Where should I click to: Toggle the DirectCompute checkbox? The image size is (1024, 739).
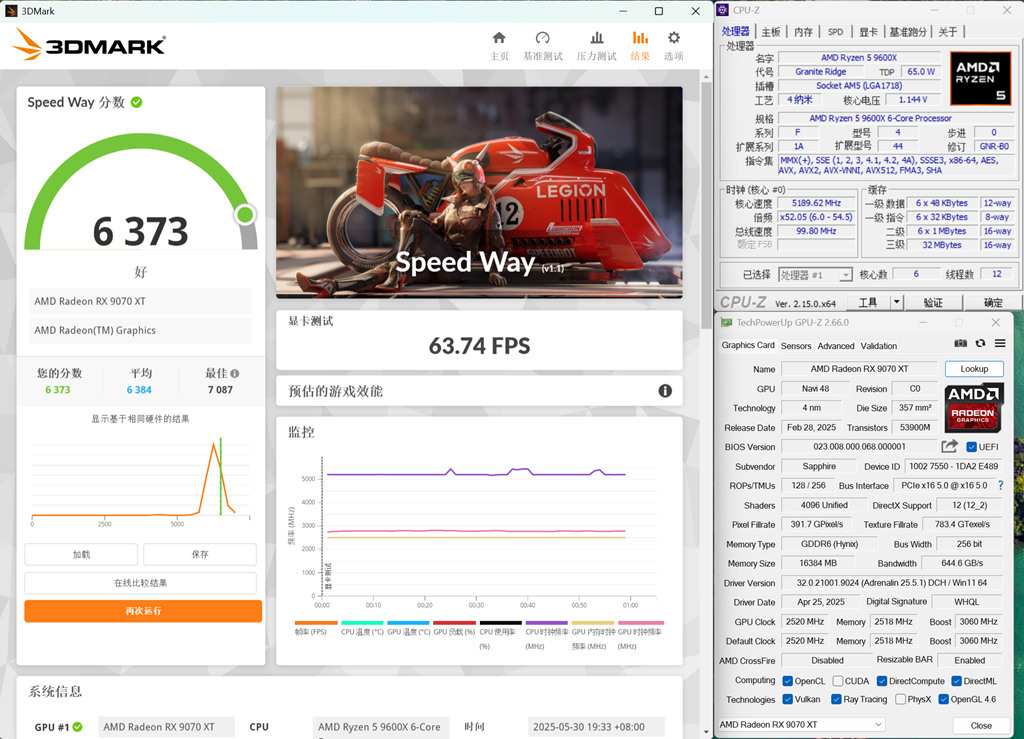pos(882,681)
